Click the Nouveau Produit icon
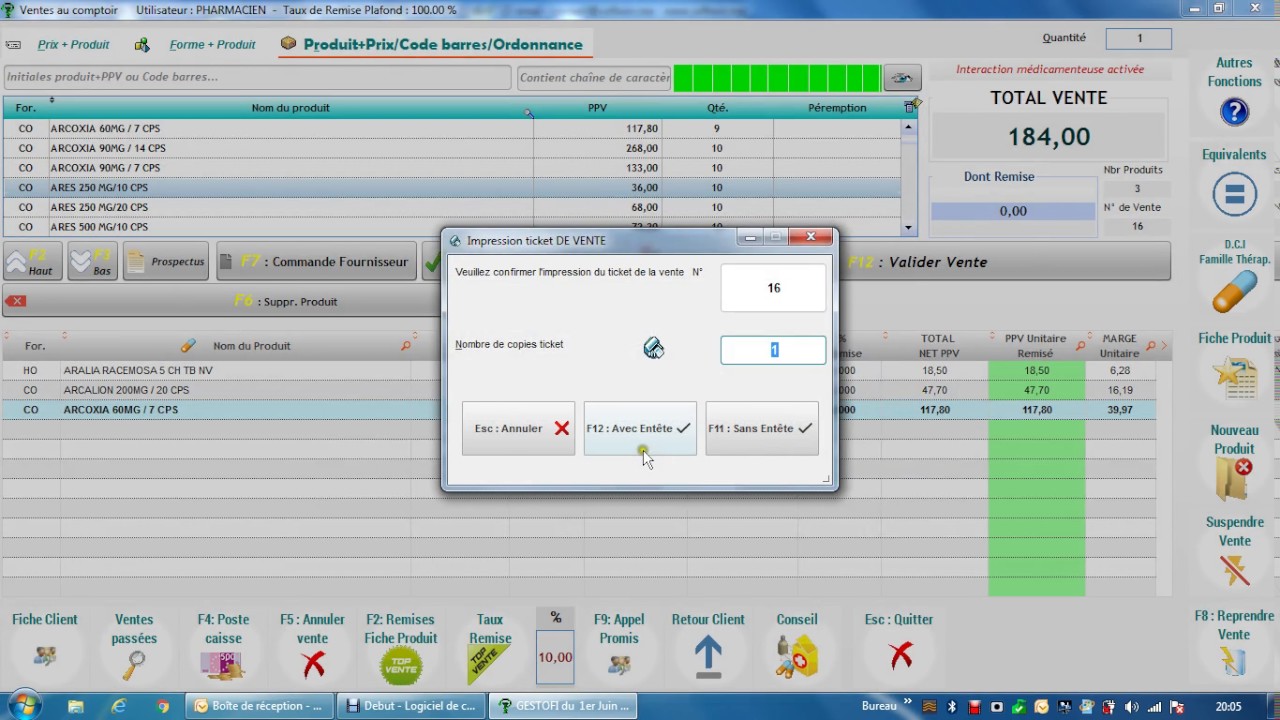1280x720 pixels. (1234, 478)
